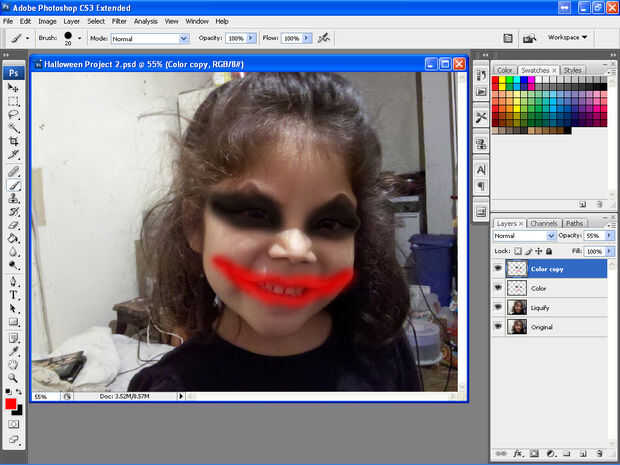Select the Rectangular Marquee tool
Viewport: 620px width, 465px height.
pos(13,102)
